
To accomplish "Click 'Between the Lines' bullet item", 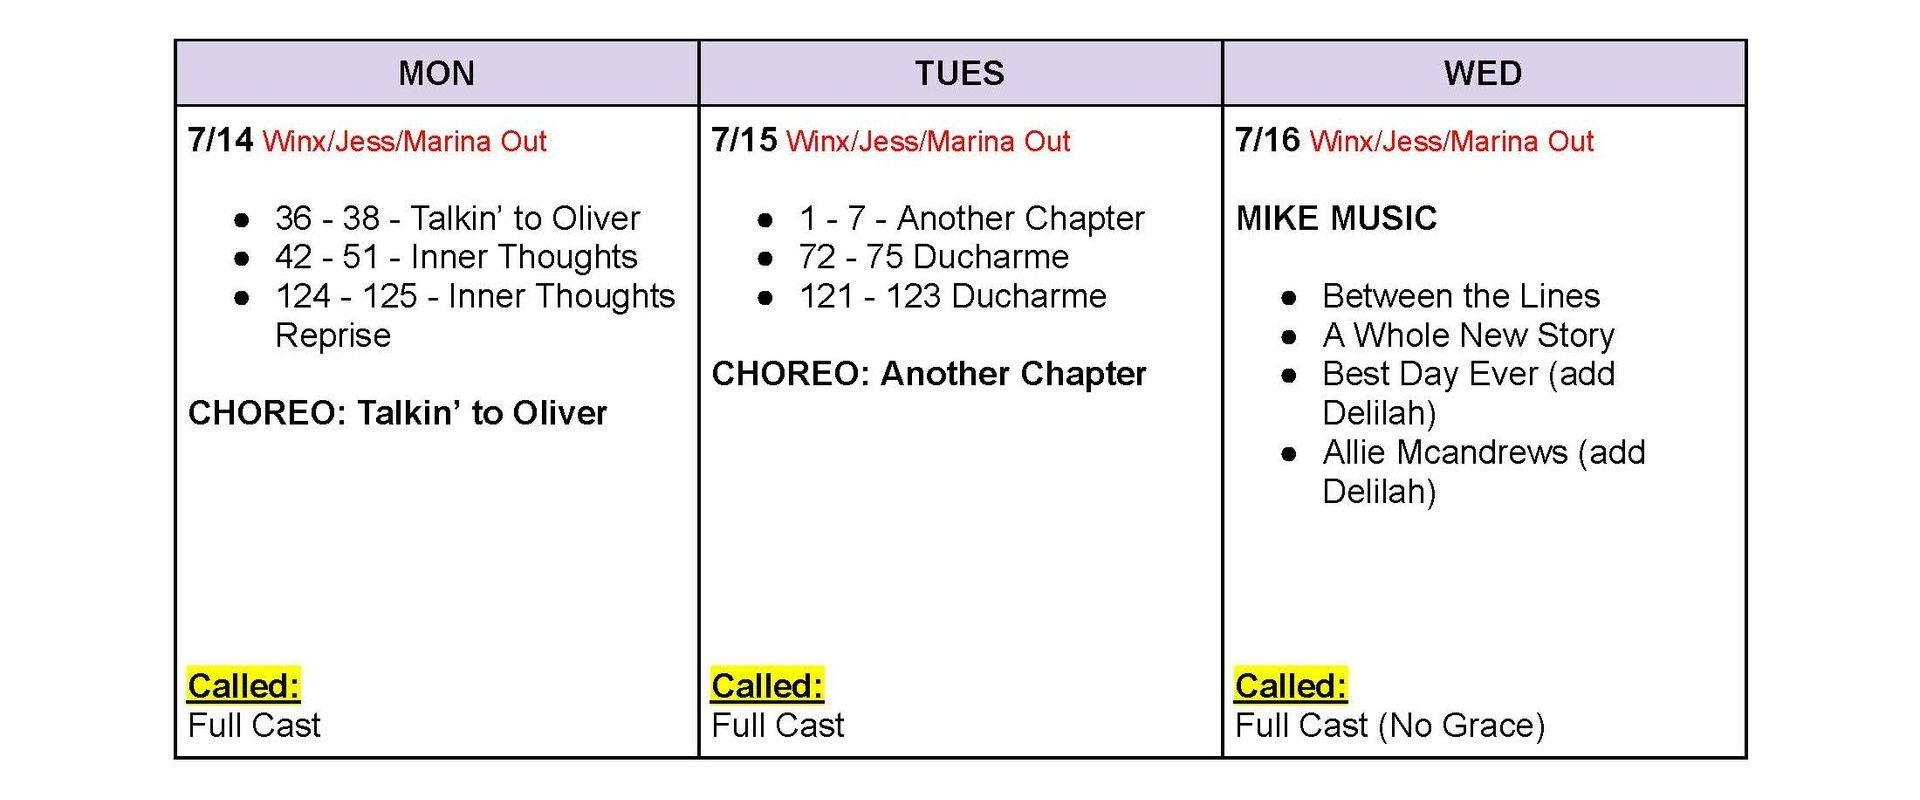I will 1461,296.
